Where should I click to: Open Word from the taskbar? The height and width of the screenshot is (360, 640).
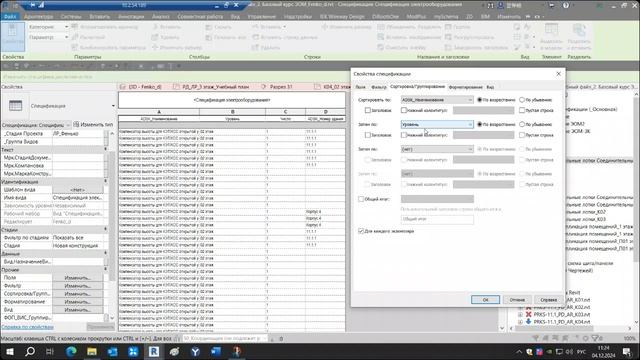point(216,351)
